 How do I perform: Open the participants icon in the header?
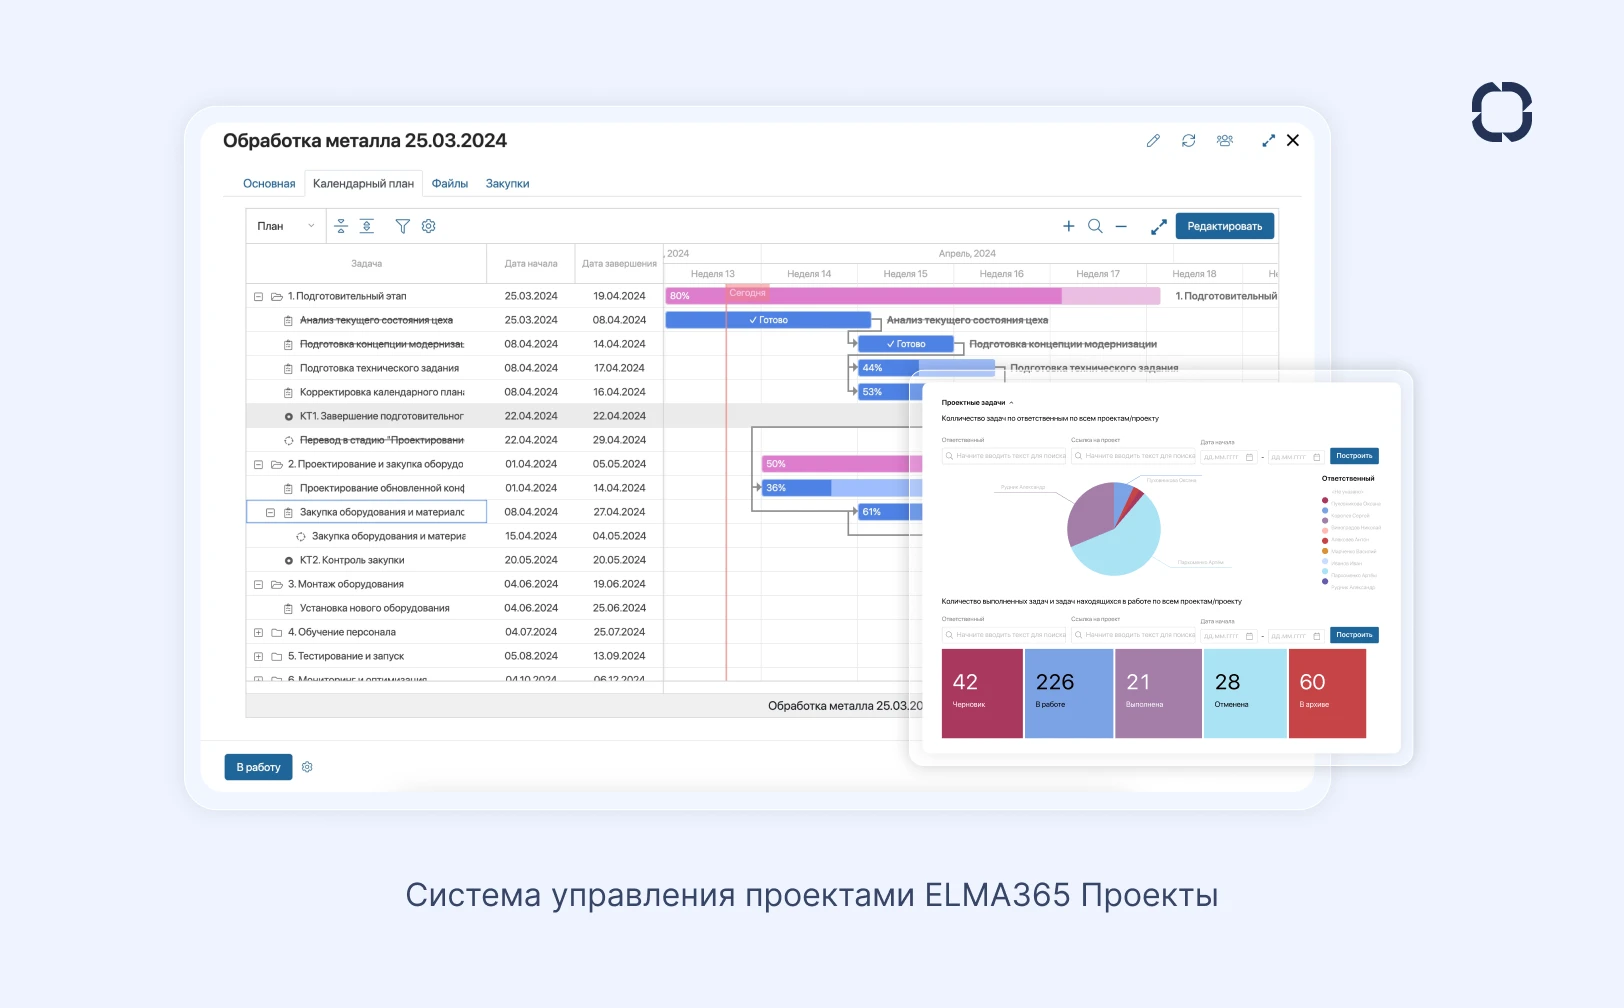coord(1225,140)
